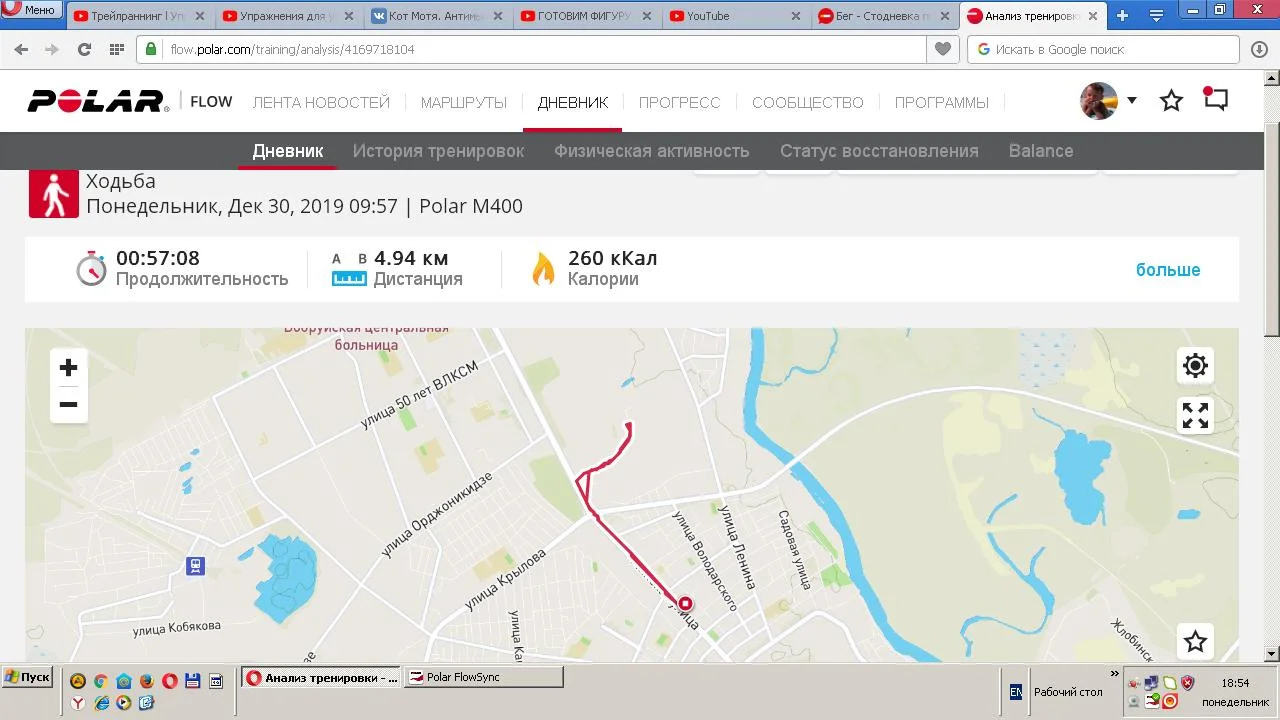Click the favorites star icon in header
This screenshot has height=720, width=1280.
pyautogui.click(x=1171, y=101)
